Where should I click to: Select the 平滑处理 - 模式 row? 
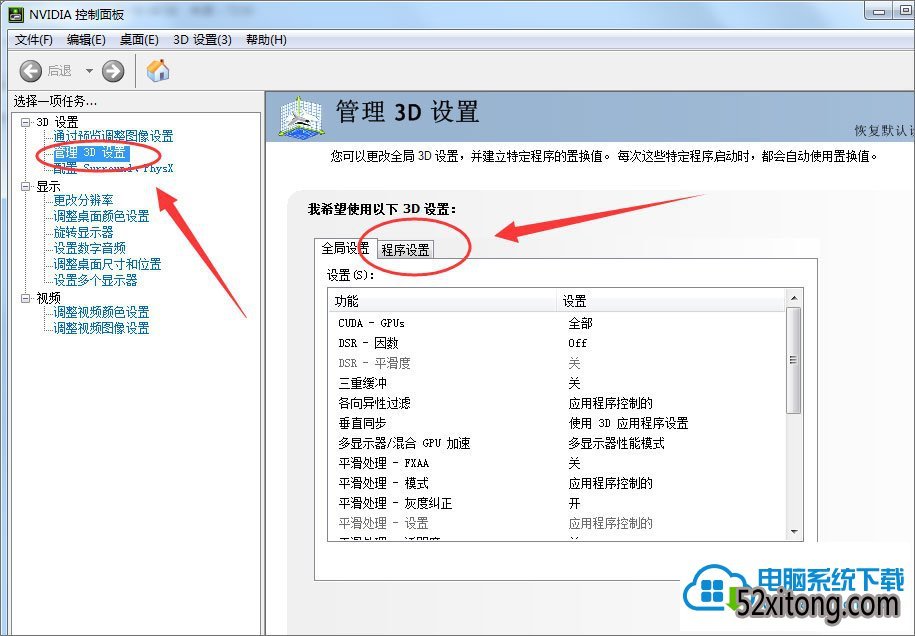click(557, 483)
